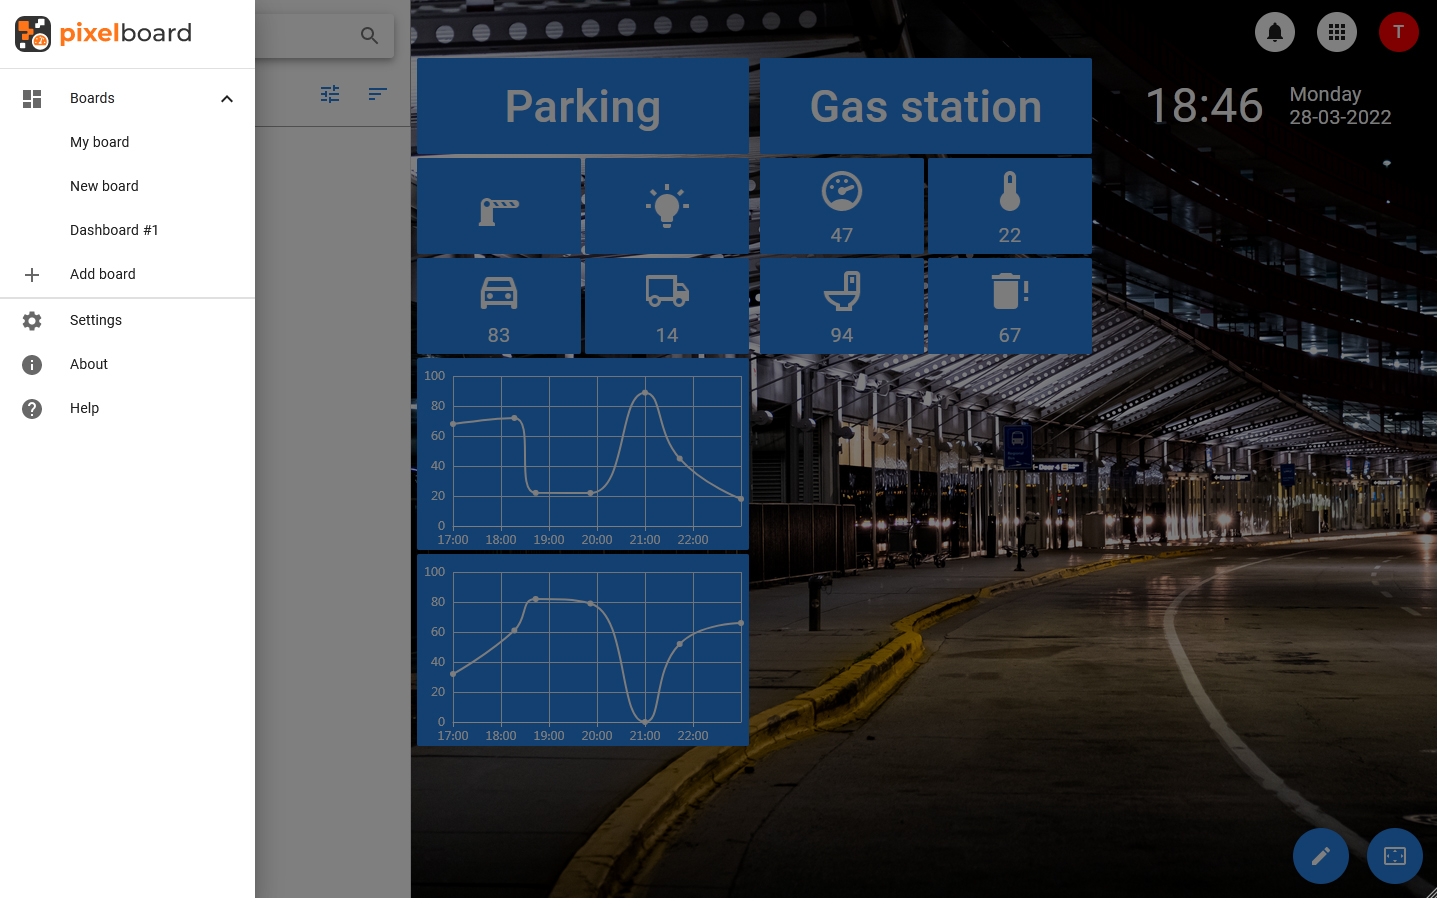Open My board from sidebar
This screenshot has height=898, width=1437.
pos(100,142)
